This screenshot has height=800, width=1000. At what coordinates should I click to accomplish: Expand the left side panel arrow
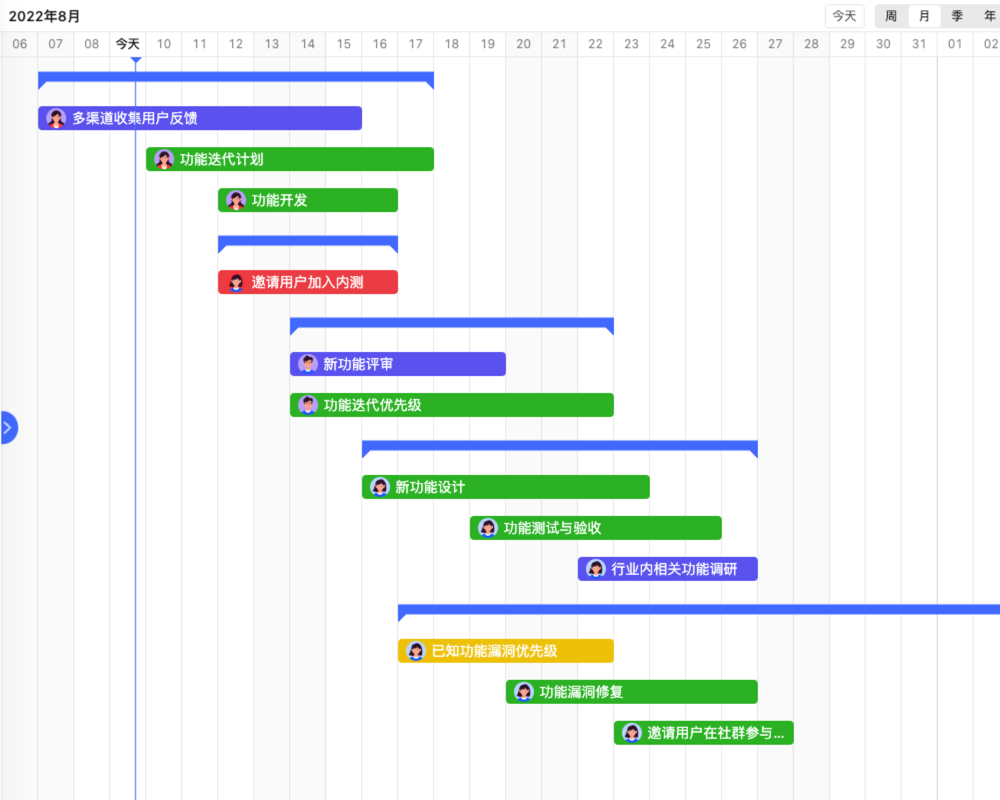click(x=7, y=427)
